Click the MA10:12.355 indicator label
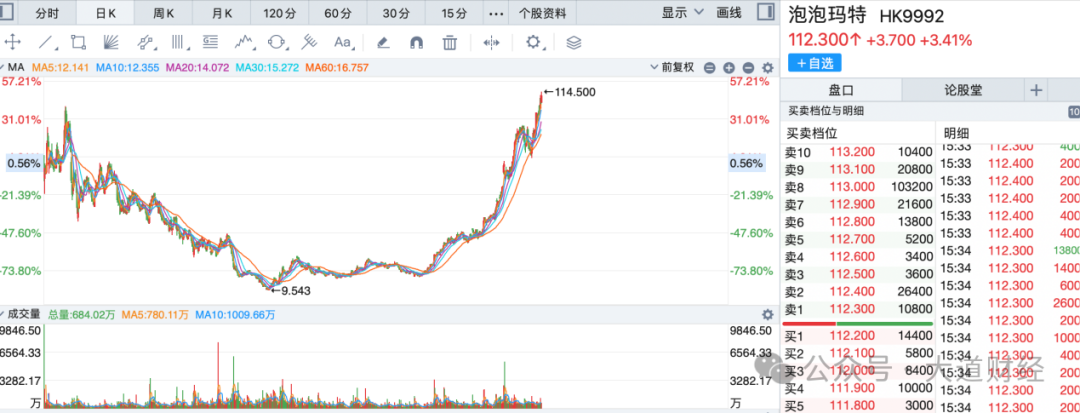Image resolution: width=1080 pixels, height=413 pixels. click(127, 67)
